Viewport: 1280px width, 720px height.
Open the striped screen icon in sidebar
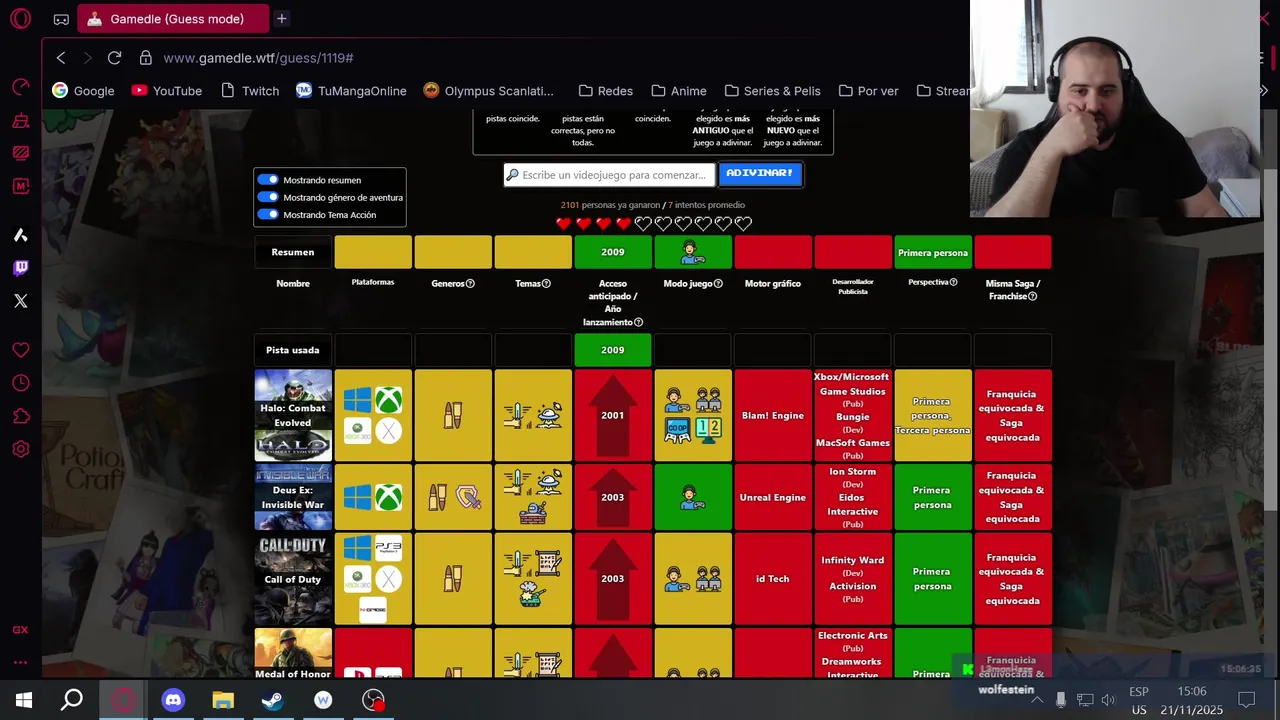[20, 153]
